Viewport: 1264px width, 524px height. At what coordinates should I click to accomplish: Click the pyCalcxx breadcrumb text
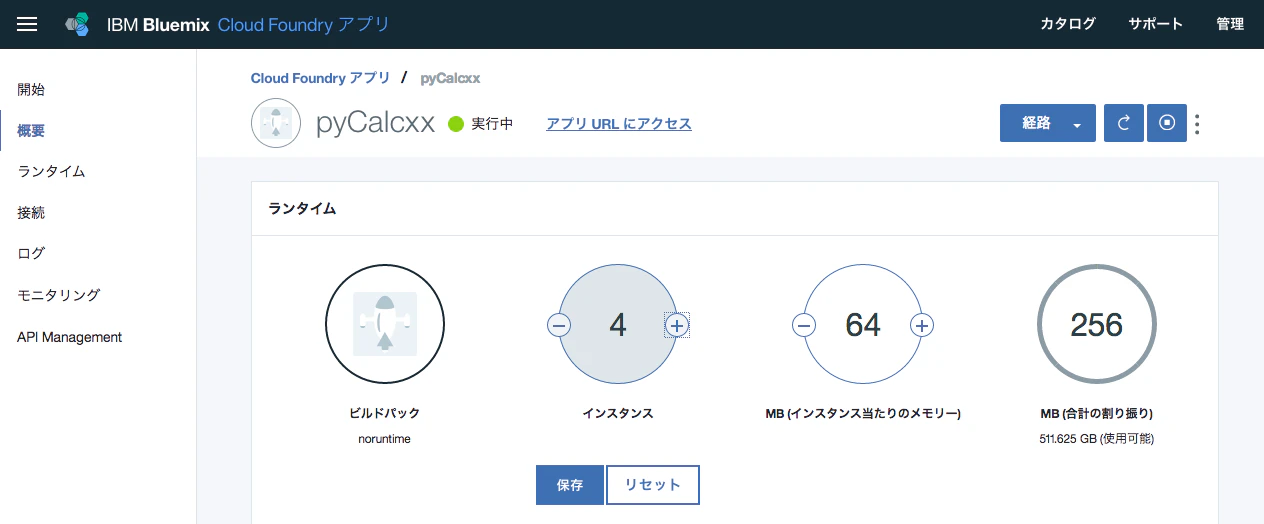[450, 78]
